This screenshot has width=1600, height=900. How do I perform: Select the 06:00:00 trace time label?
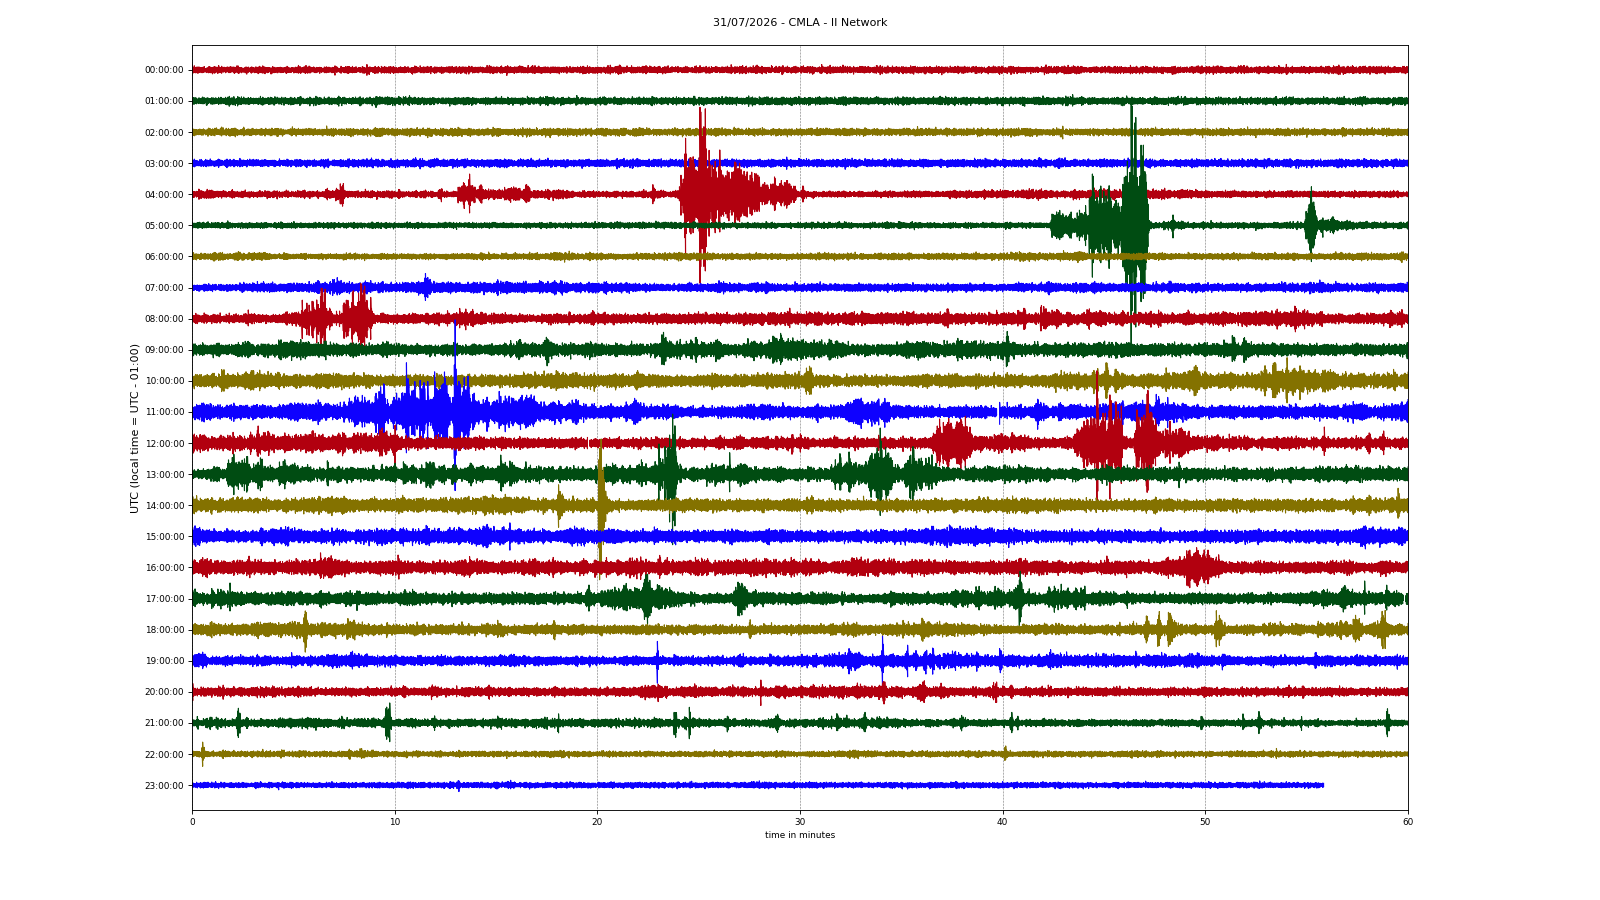coord(164,256)
